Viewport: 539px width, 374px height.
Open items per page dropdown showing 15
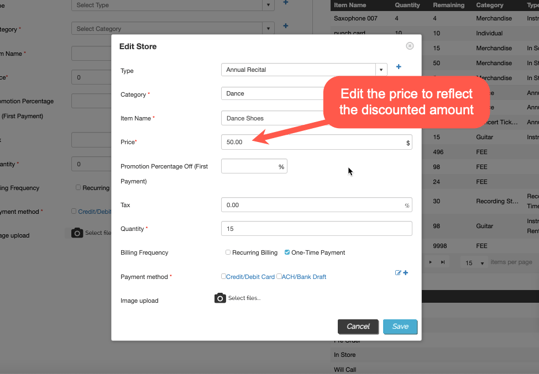[x=474, y=263]
